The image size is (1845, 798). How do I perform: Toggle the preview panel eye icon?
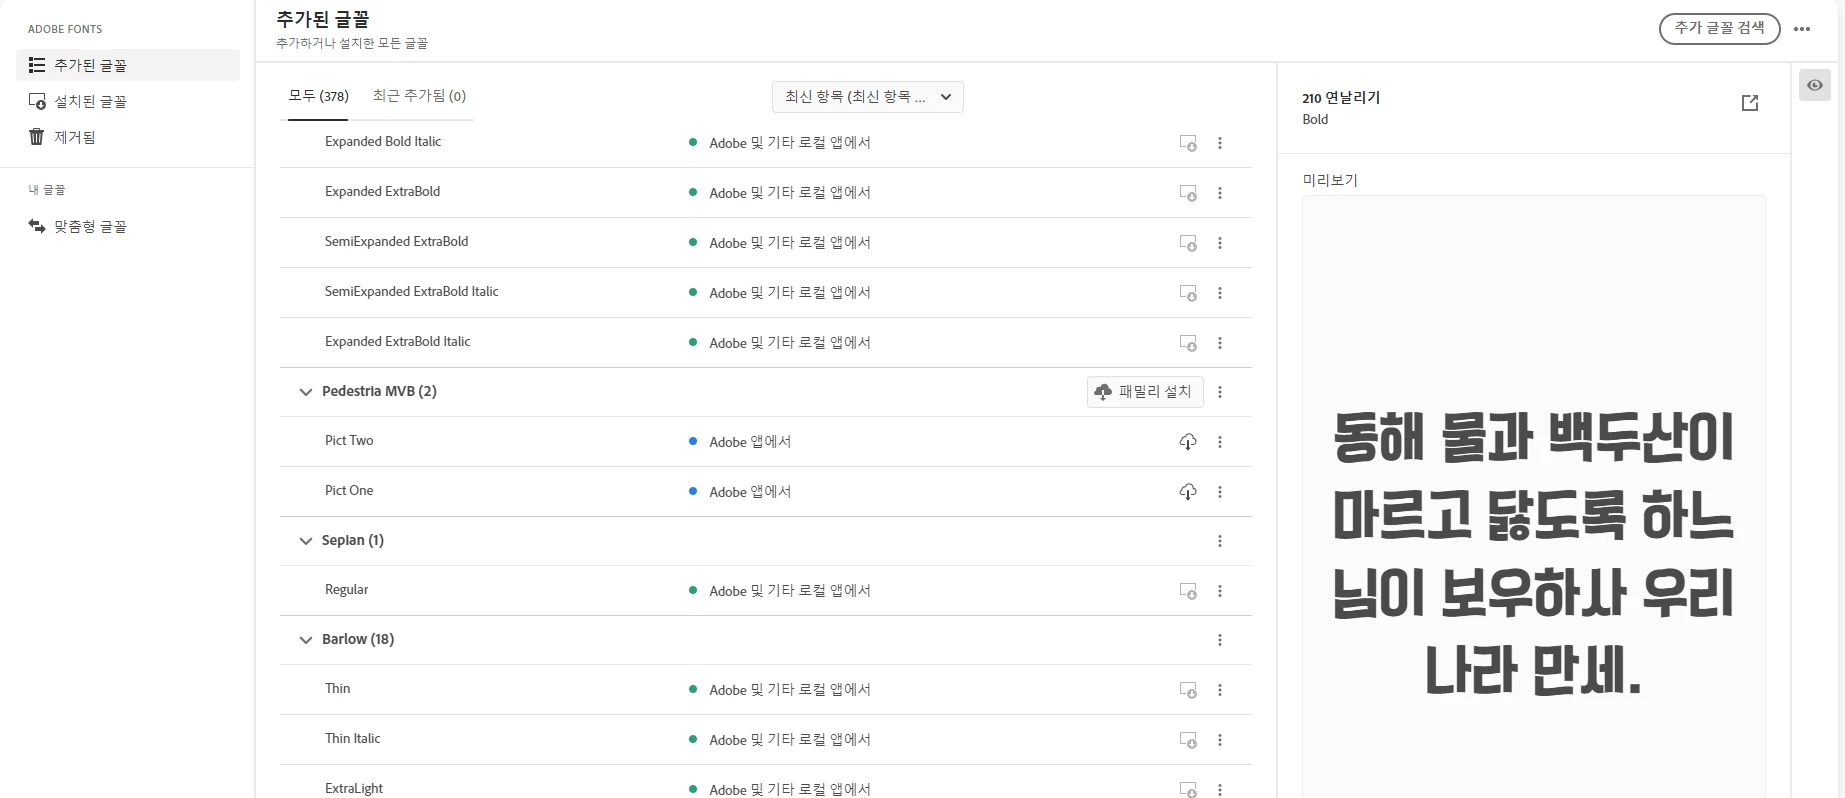click(x=1815, y=85)
